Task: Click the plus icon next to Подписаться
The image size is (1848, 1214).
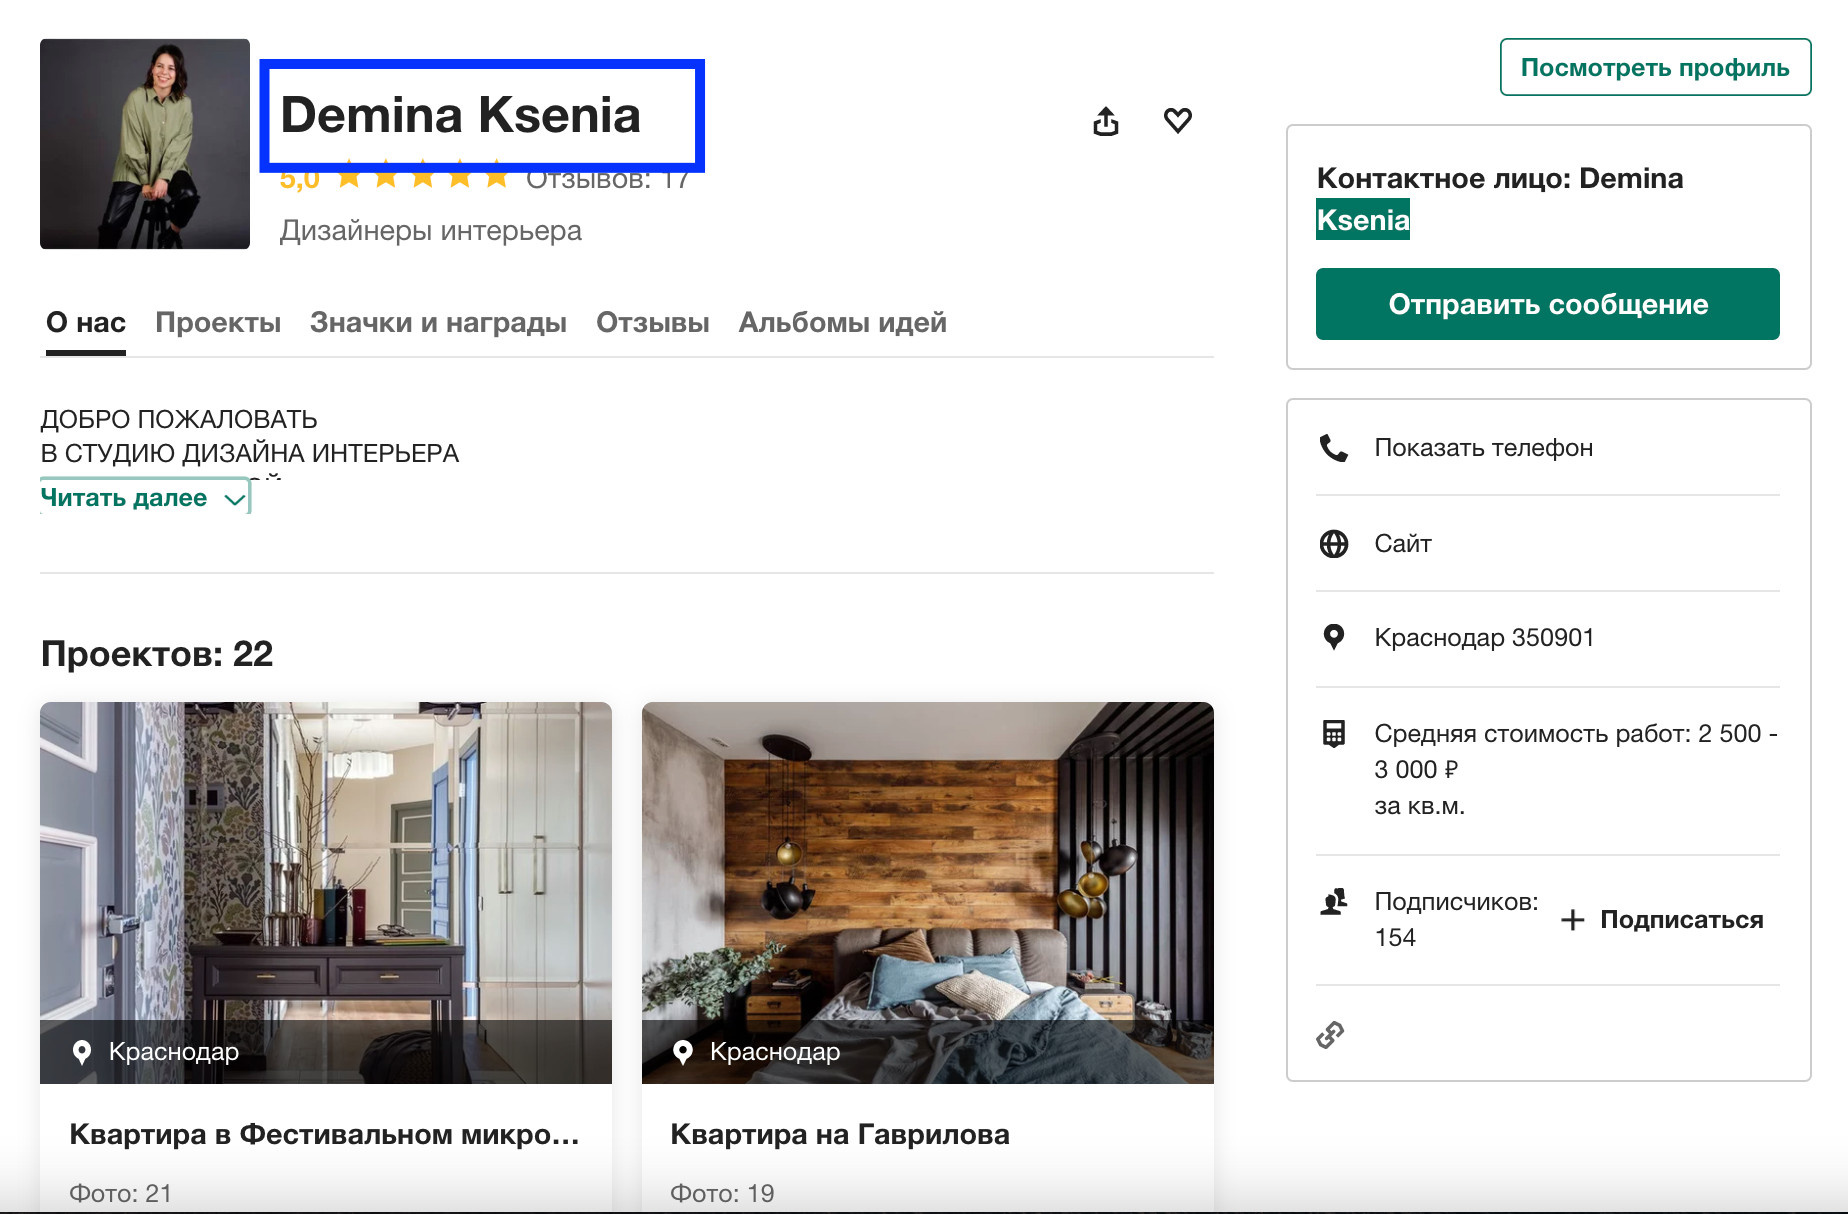Action: [1574, 919]
